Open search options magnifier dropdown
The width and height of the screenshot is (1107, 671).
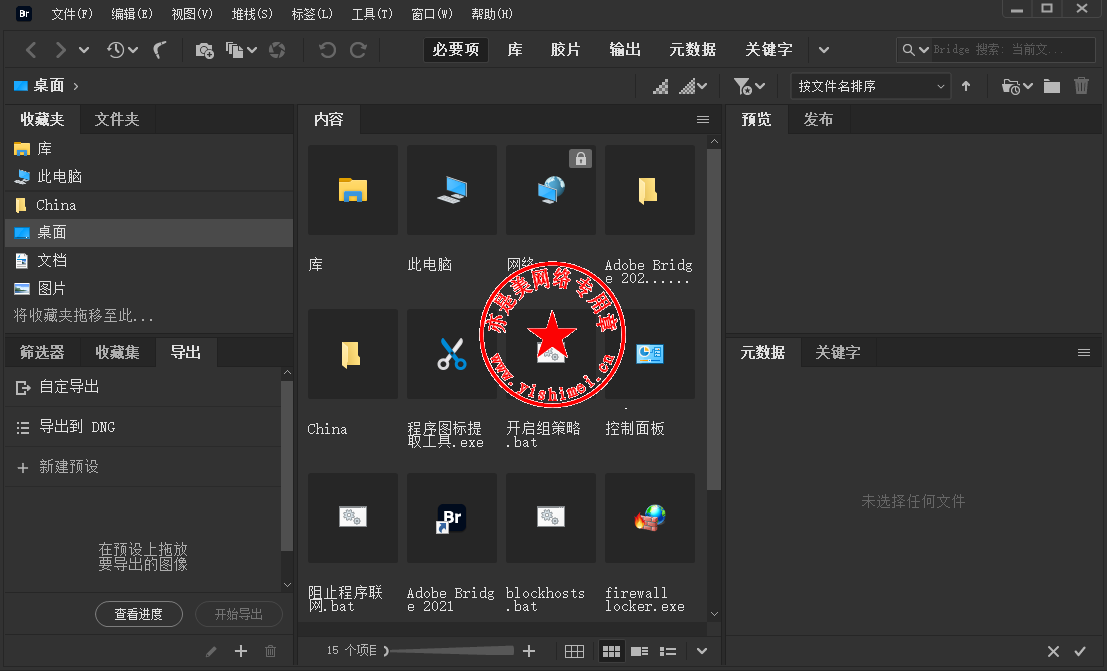coord(915,49)
